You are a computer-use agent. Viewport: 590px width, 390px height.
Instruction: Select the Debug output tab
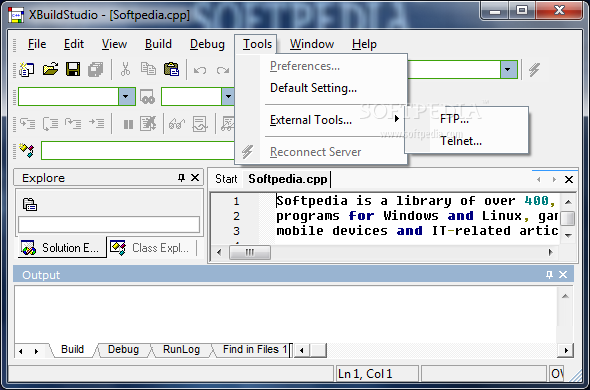tap(123, 350)
